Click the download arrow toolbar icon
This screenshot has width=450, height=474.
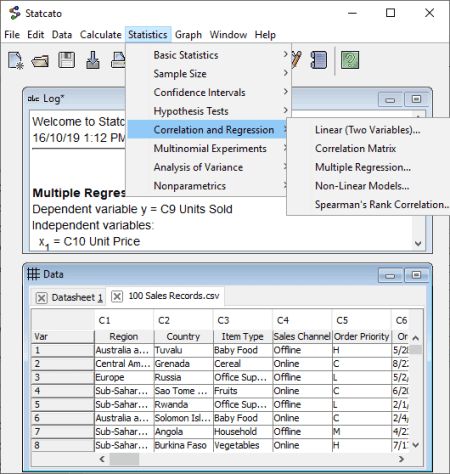[93, 60]
